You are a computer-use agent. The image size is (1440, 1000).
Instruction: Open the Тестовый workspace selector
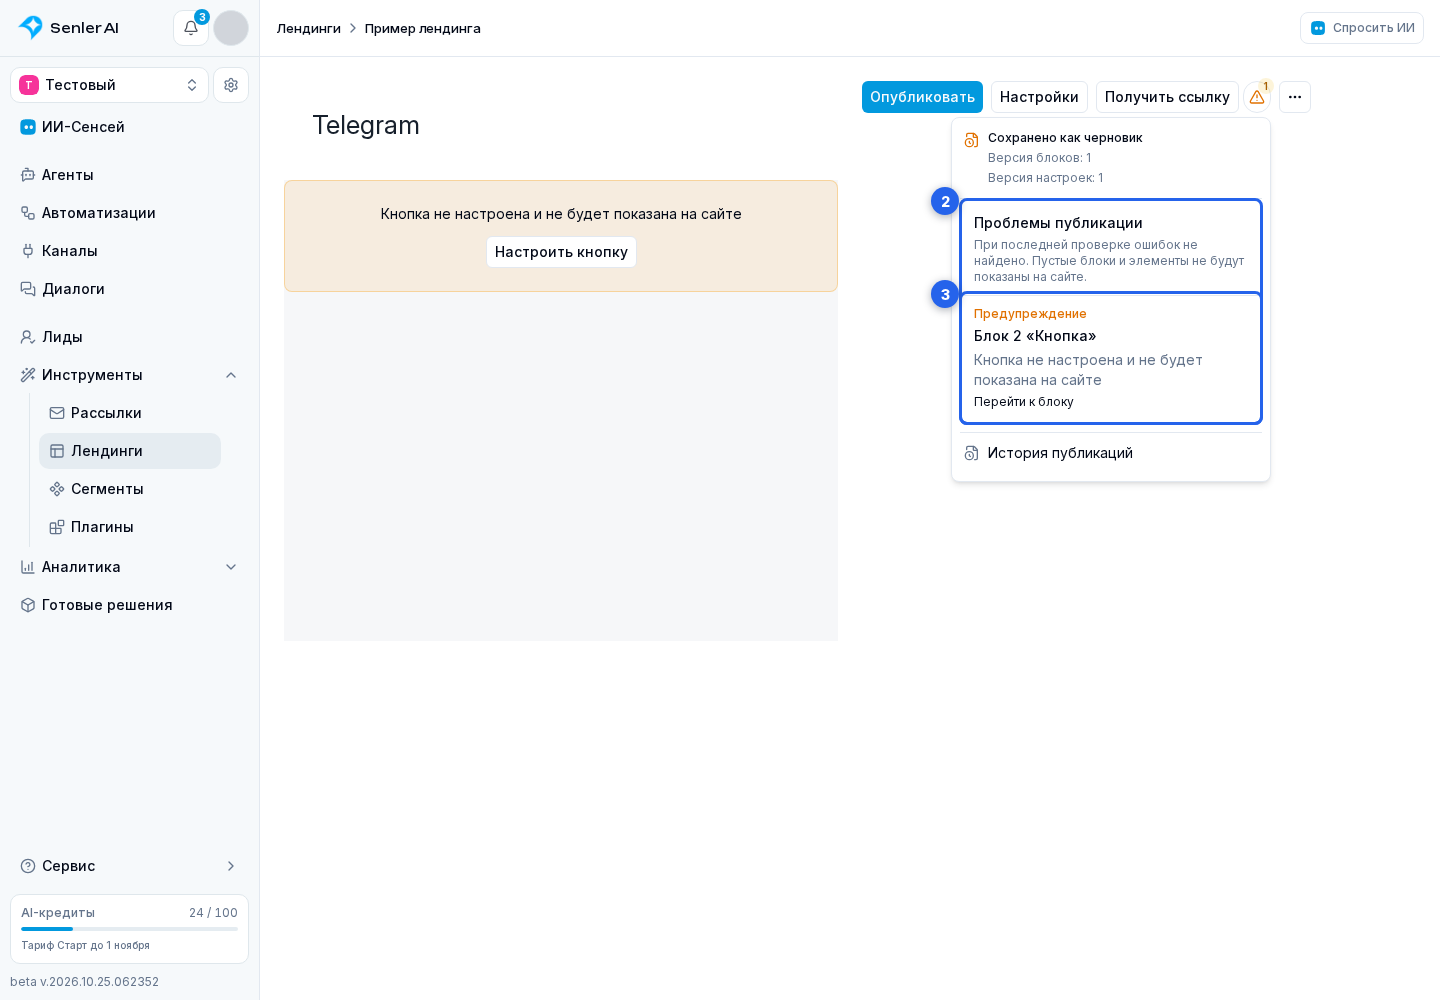click(110, 85)
